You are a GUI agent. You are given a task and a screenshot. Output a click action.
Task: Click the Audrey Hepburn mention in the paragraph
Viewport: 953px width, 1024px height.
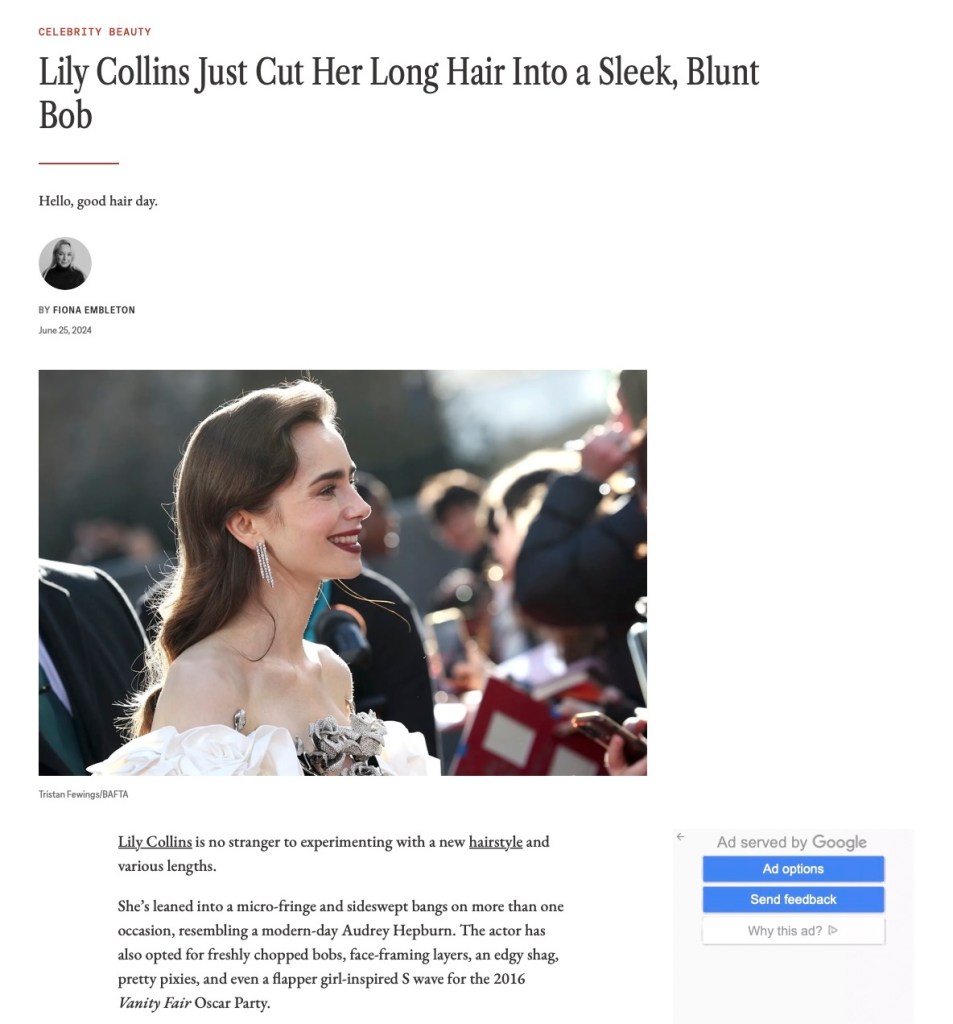[397, 931]
